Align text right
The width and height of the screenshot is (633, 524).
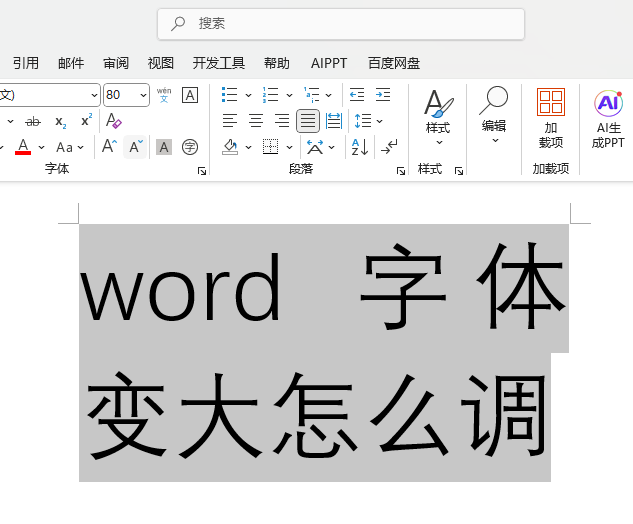point(282,121)
